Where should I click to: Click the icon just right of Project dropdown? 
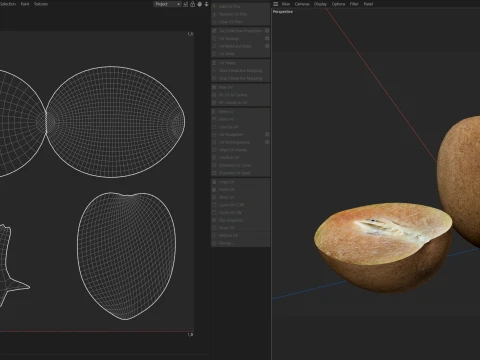(x=186, y=4)
